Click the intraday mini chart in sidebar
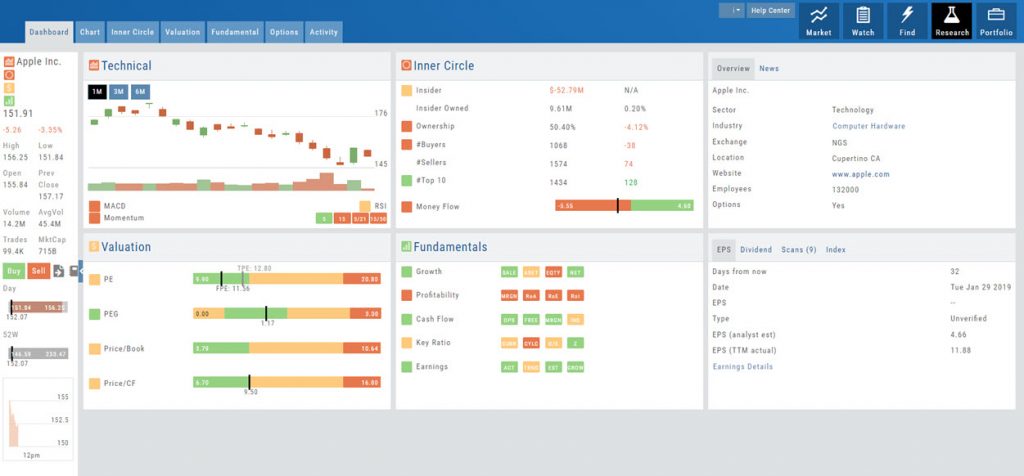The height and width of the screenshot is (476, 1024). coord(39,418)
